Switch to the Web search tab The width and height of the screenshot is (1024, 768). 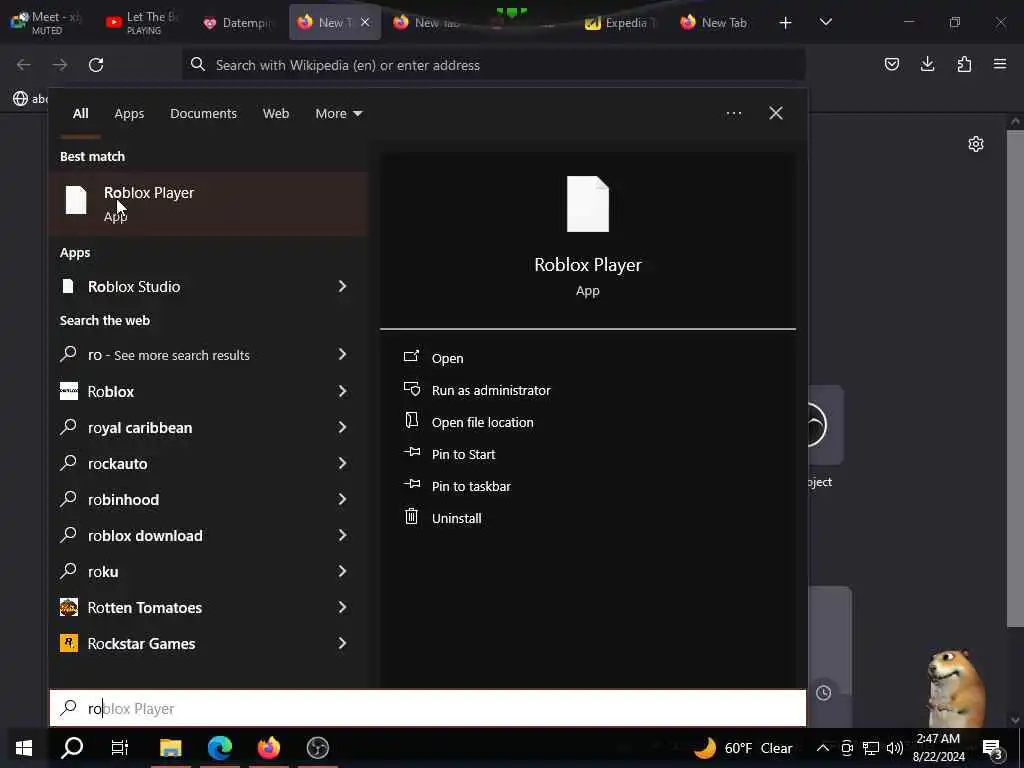(276, 114)
